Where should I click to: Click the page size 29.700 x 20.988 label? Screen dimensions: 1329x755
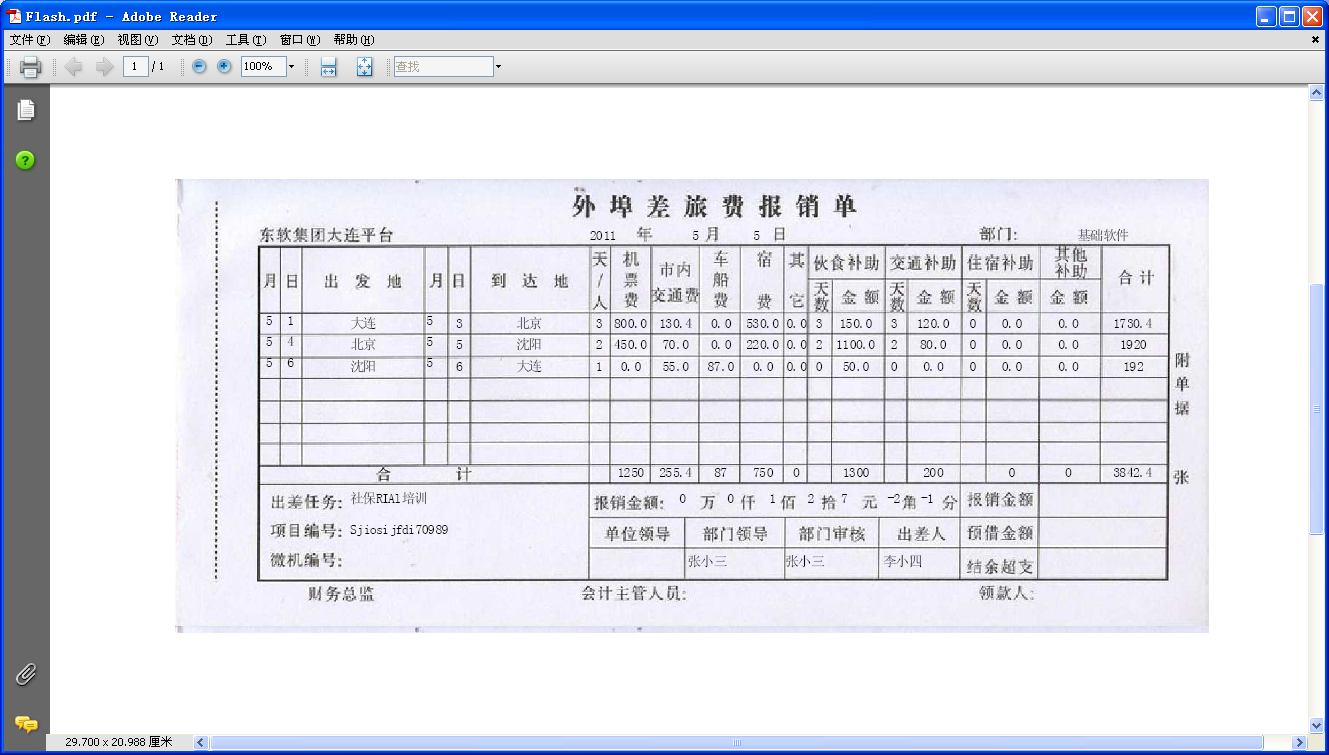tap(119, 742)
